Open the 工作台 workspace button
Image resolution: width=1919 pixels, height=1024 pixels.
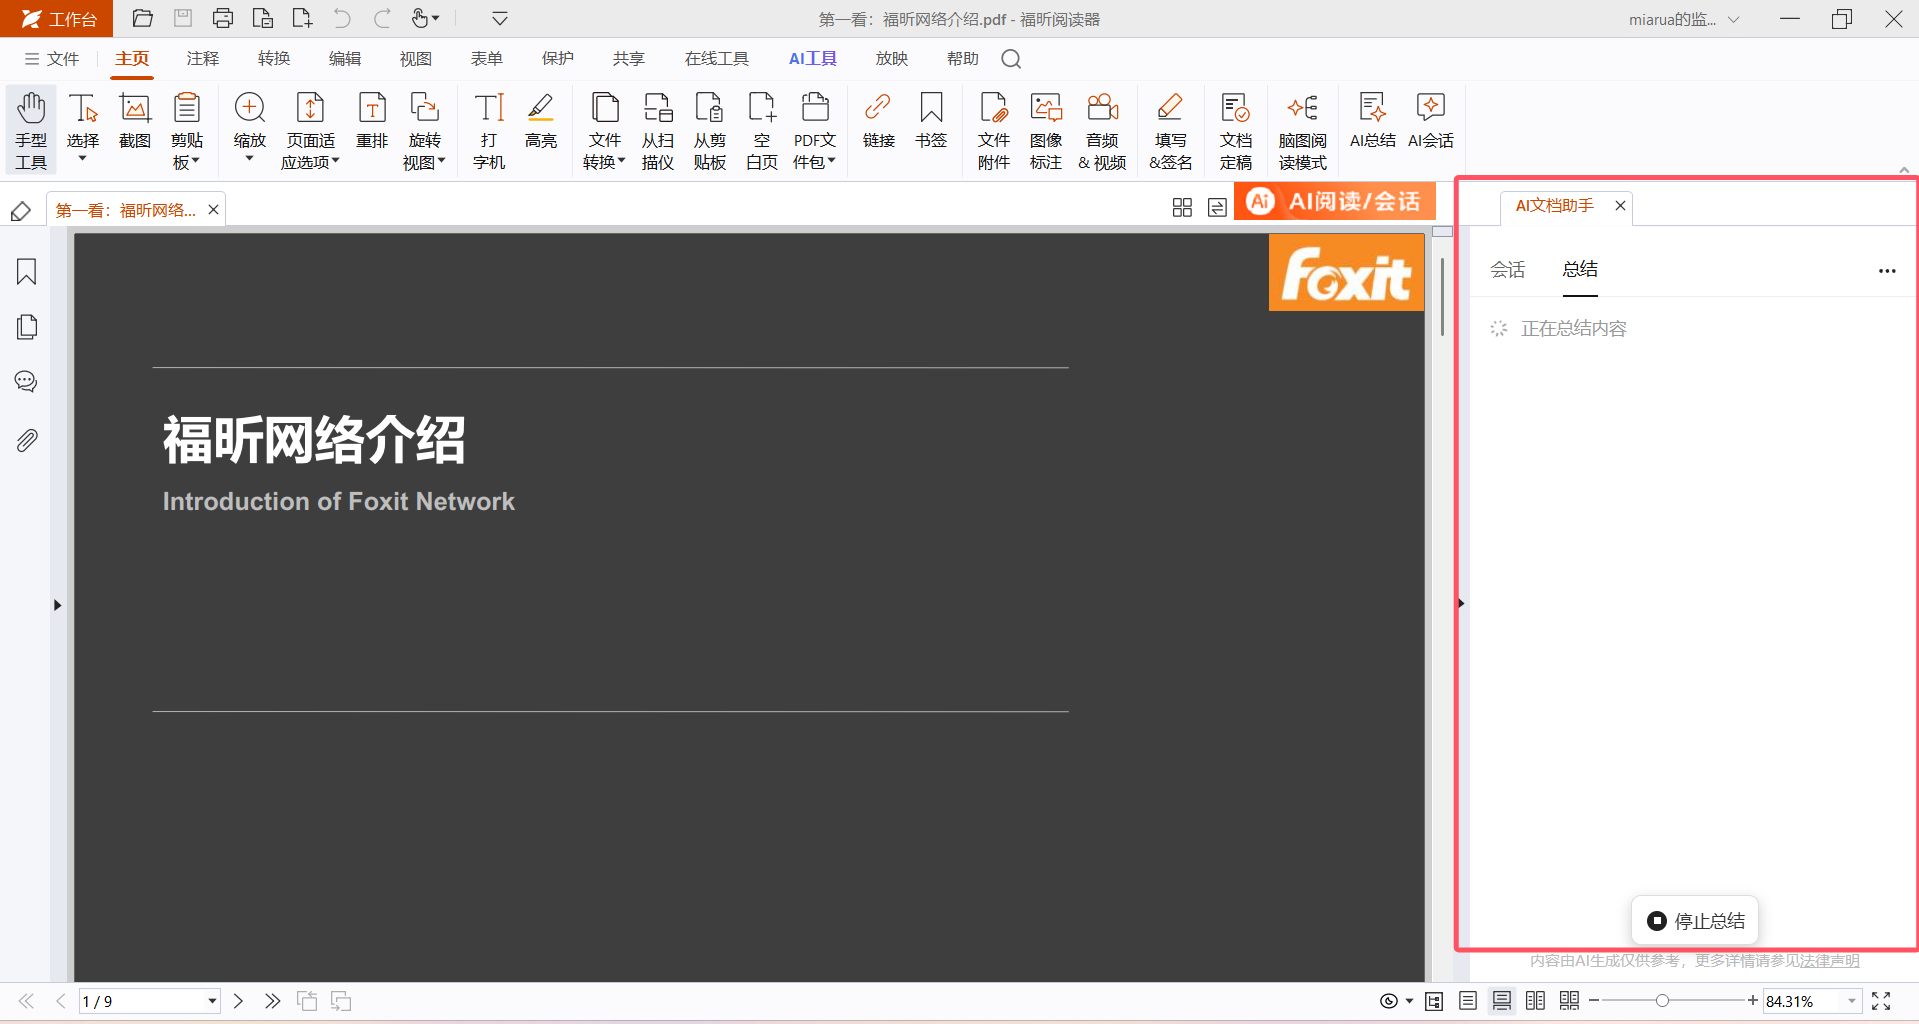[x=57, y=19]
